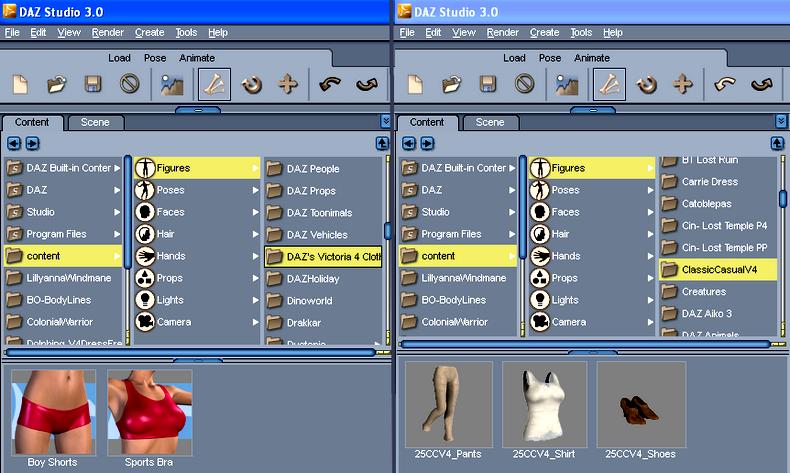This screenshot has width=790, height=473.
Task: Go forward with right arrow in left window
Action: tap(32, 144)
